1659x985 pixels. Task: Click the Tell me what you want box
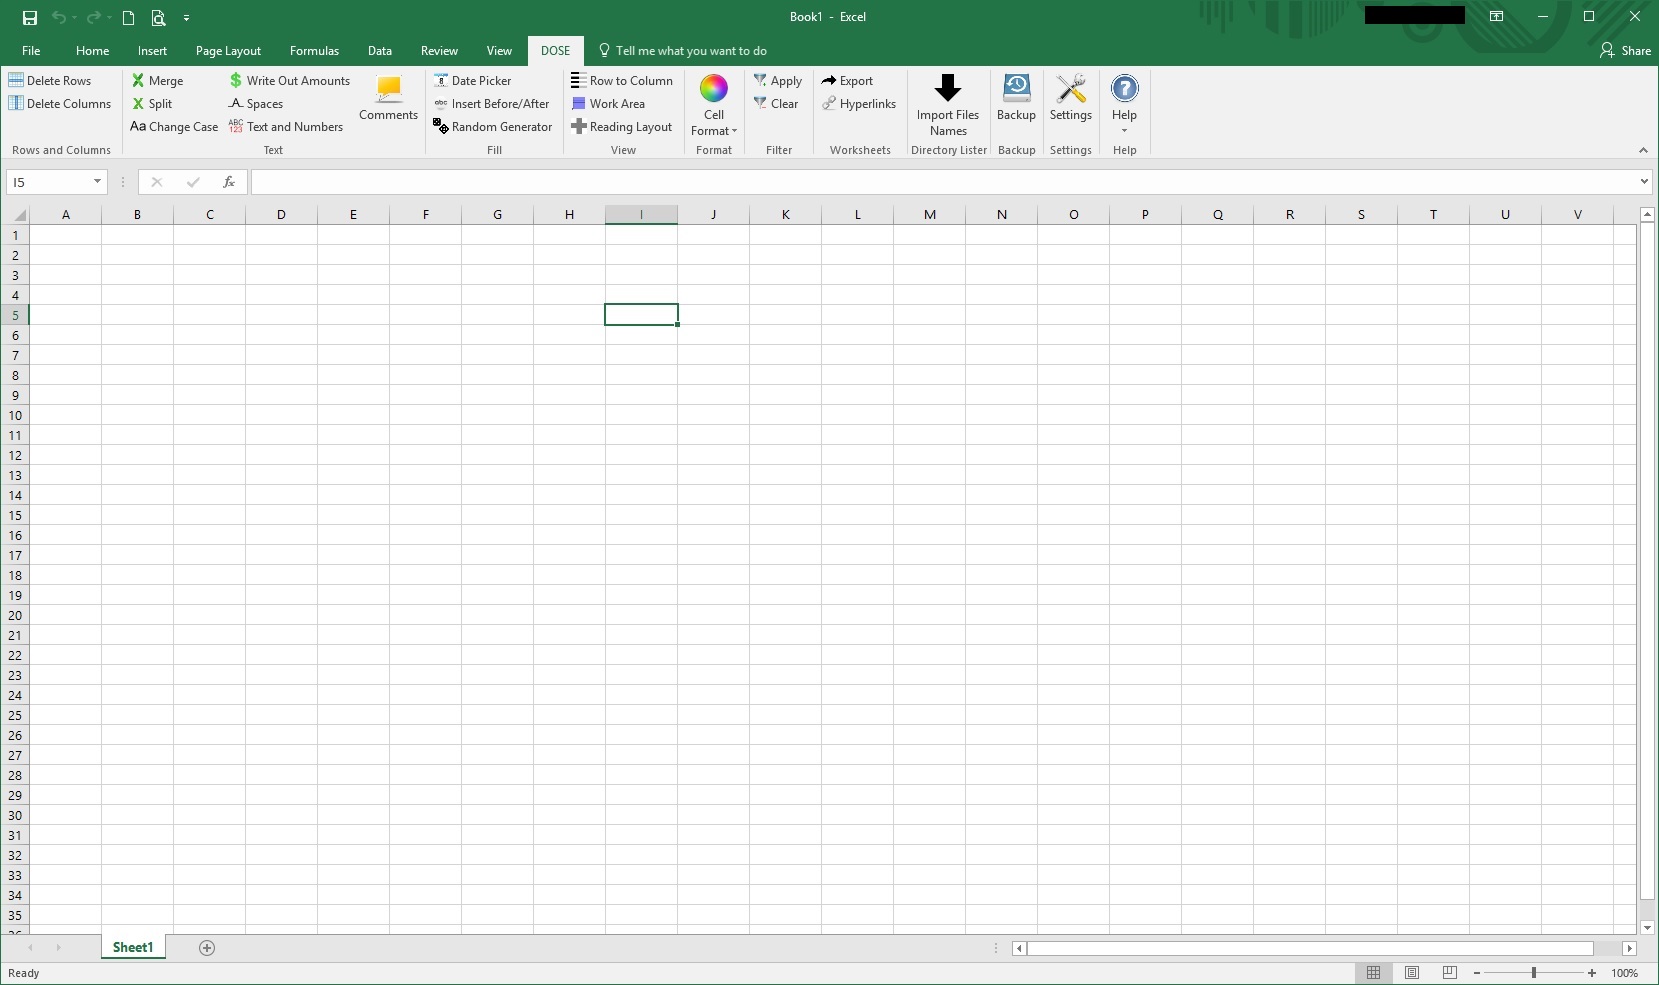tap(683, 50)
